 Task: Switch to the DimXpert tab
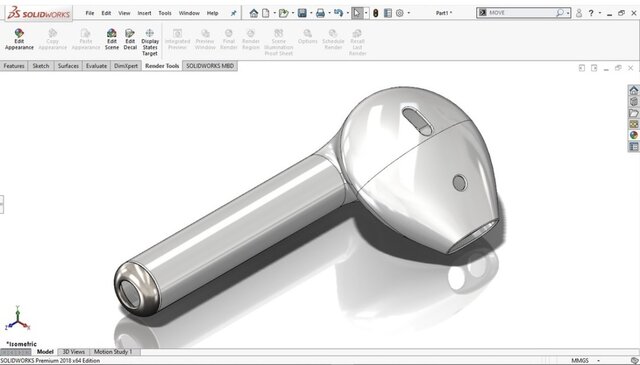tap(126, 66)
